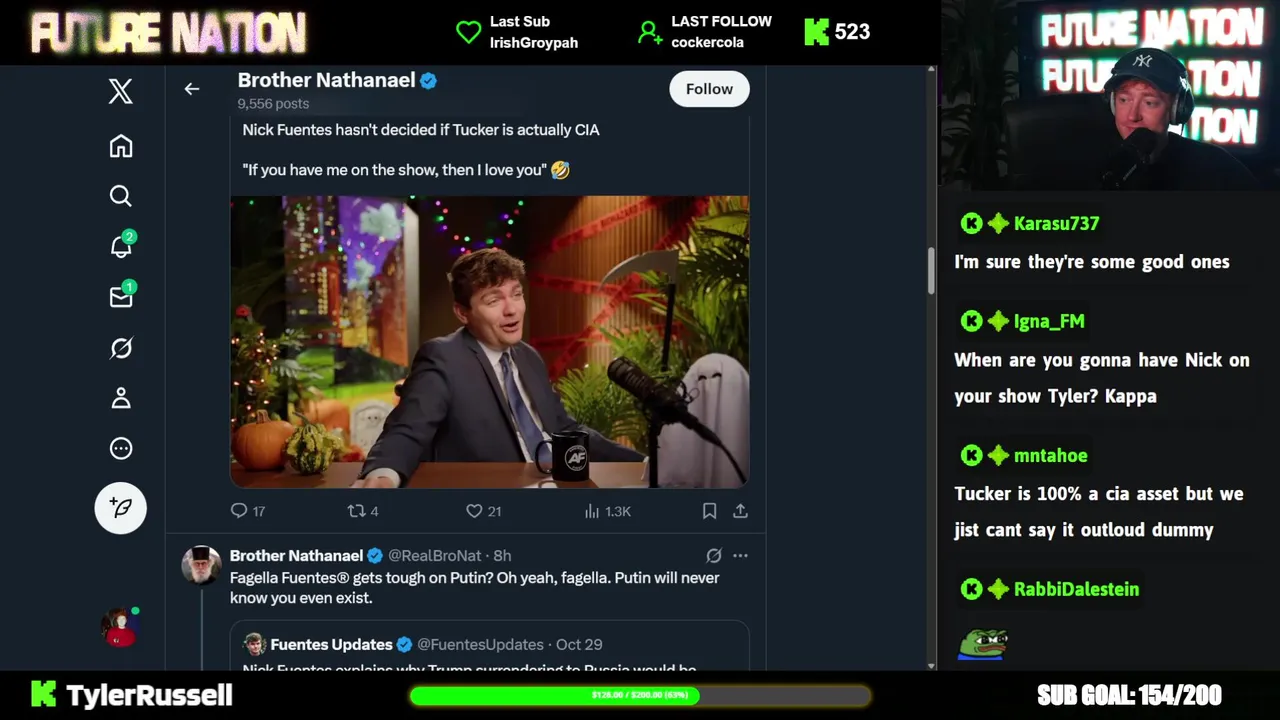View analytics showing 1.3K views
Viewport: 1280px width, 720px height.
(607, 511)
